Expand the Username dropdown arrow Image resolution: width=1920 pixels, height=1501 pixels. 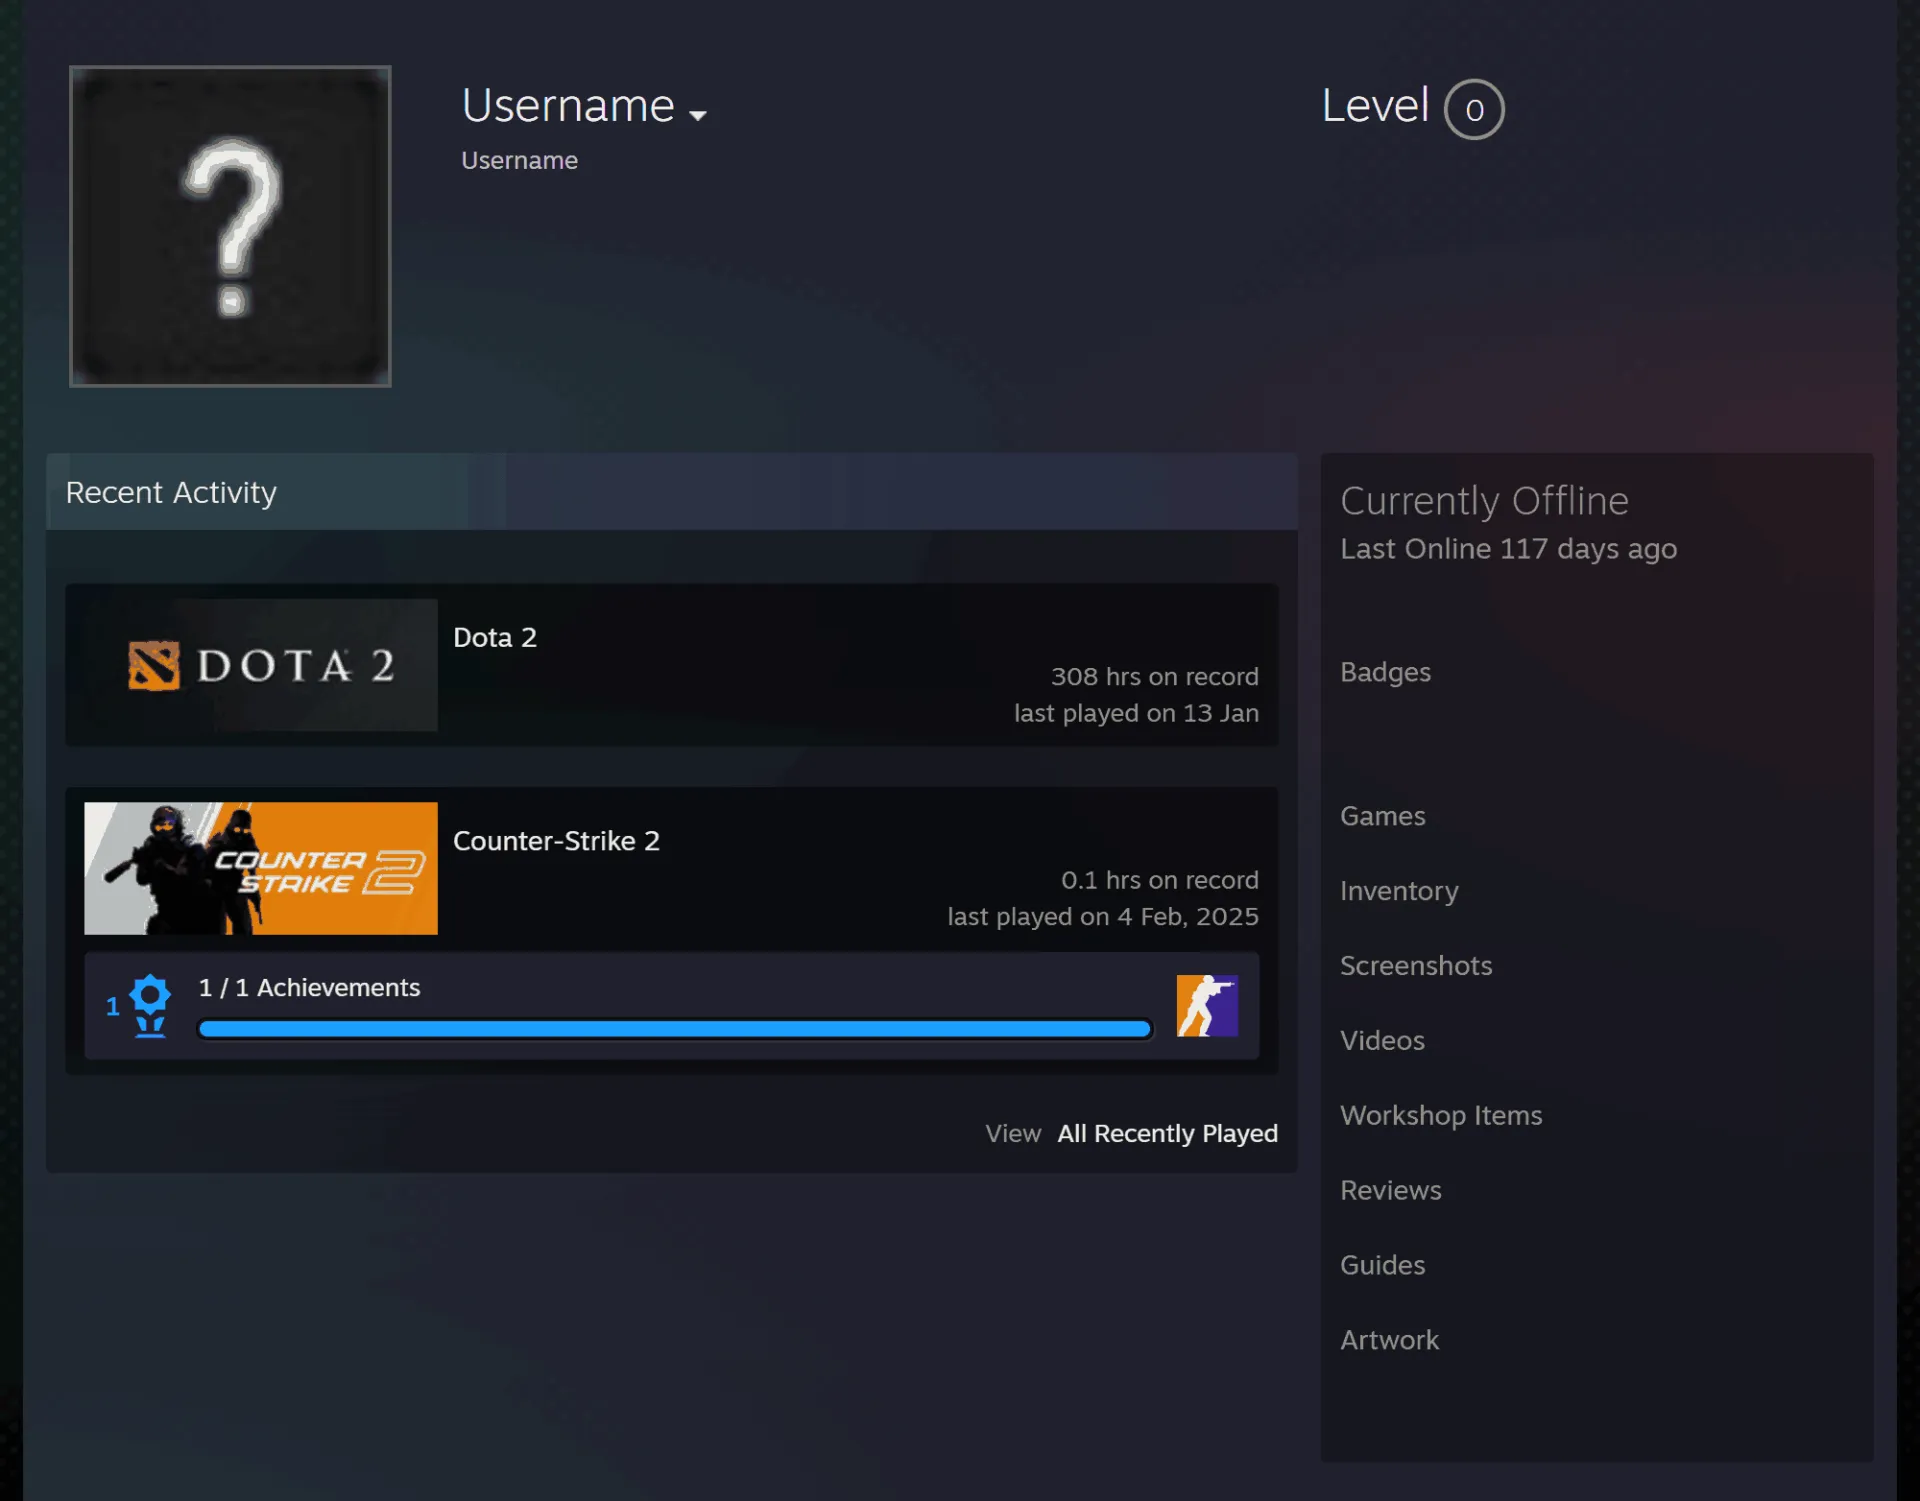pyautogui.click(x=698, y=115)
